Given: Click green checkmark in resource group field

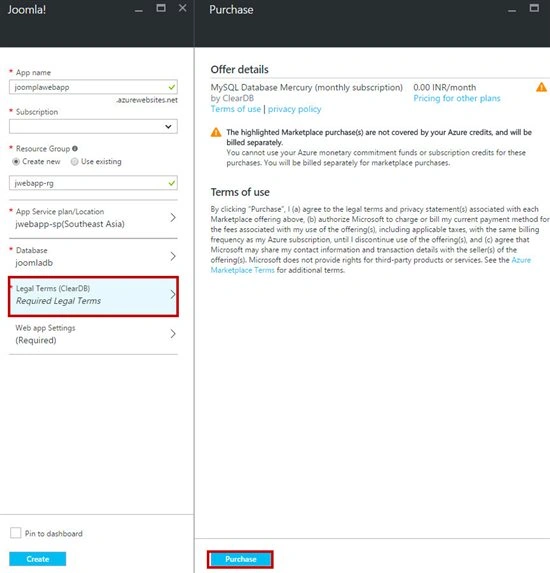Looking at the screenshot, I should point(171,183).
